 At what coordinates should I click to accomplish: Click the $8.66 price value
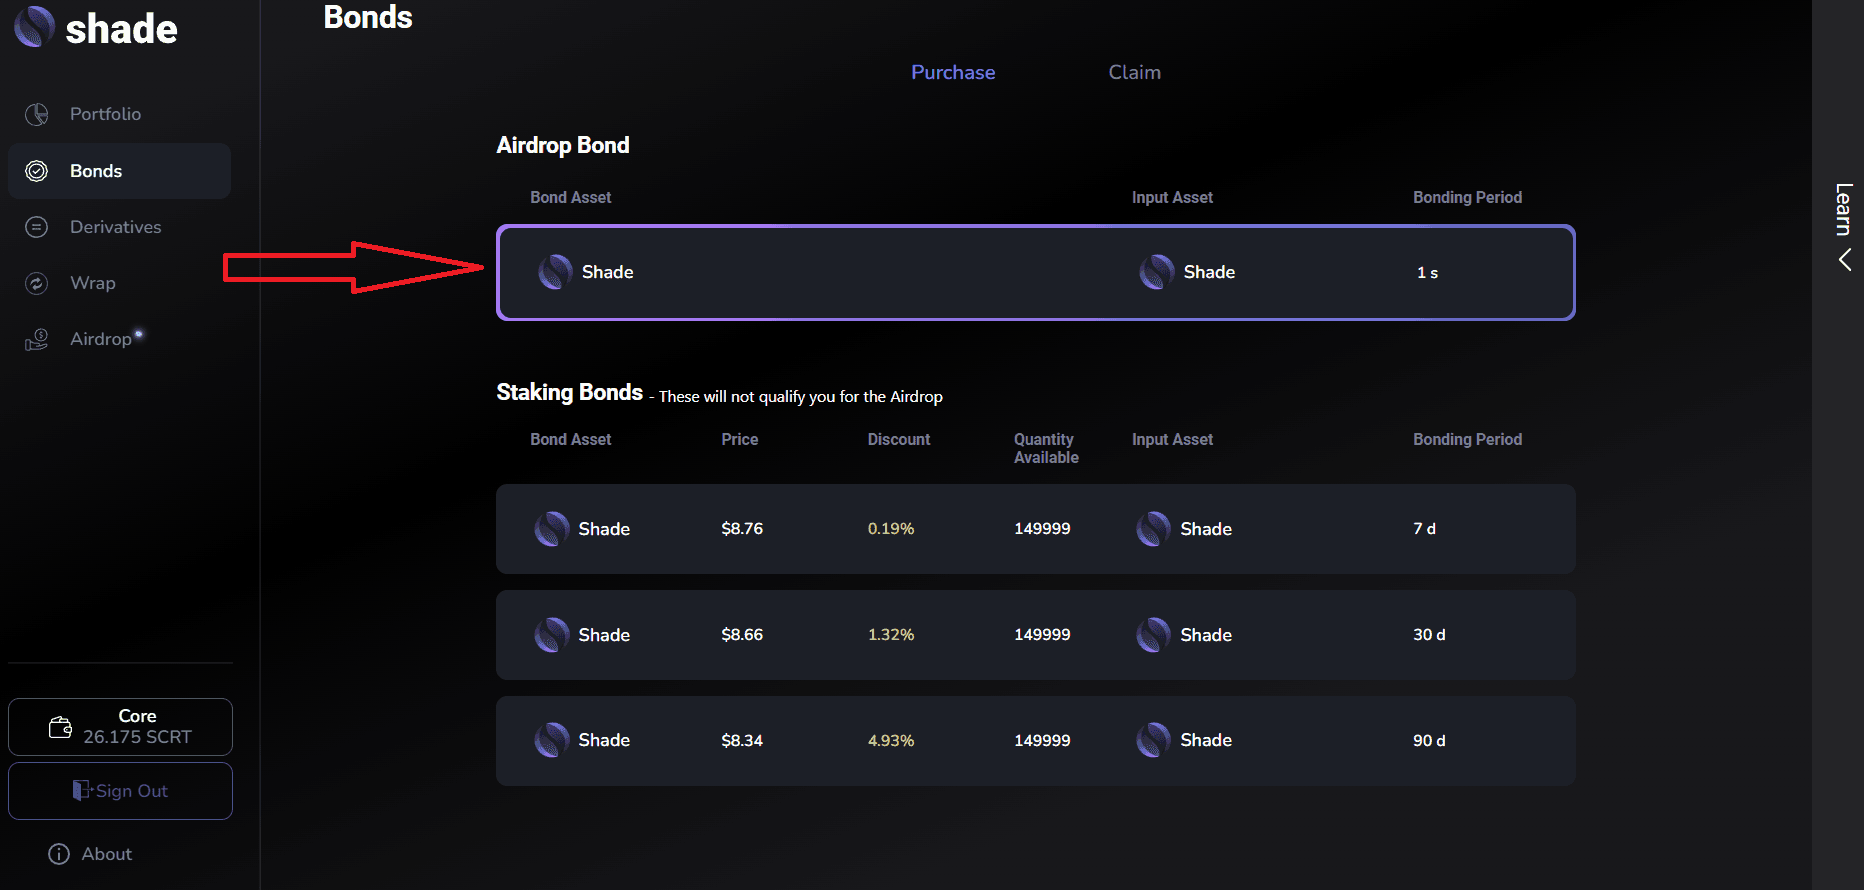pos(742,635)
